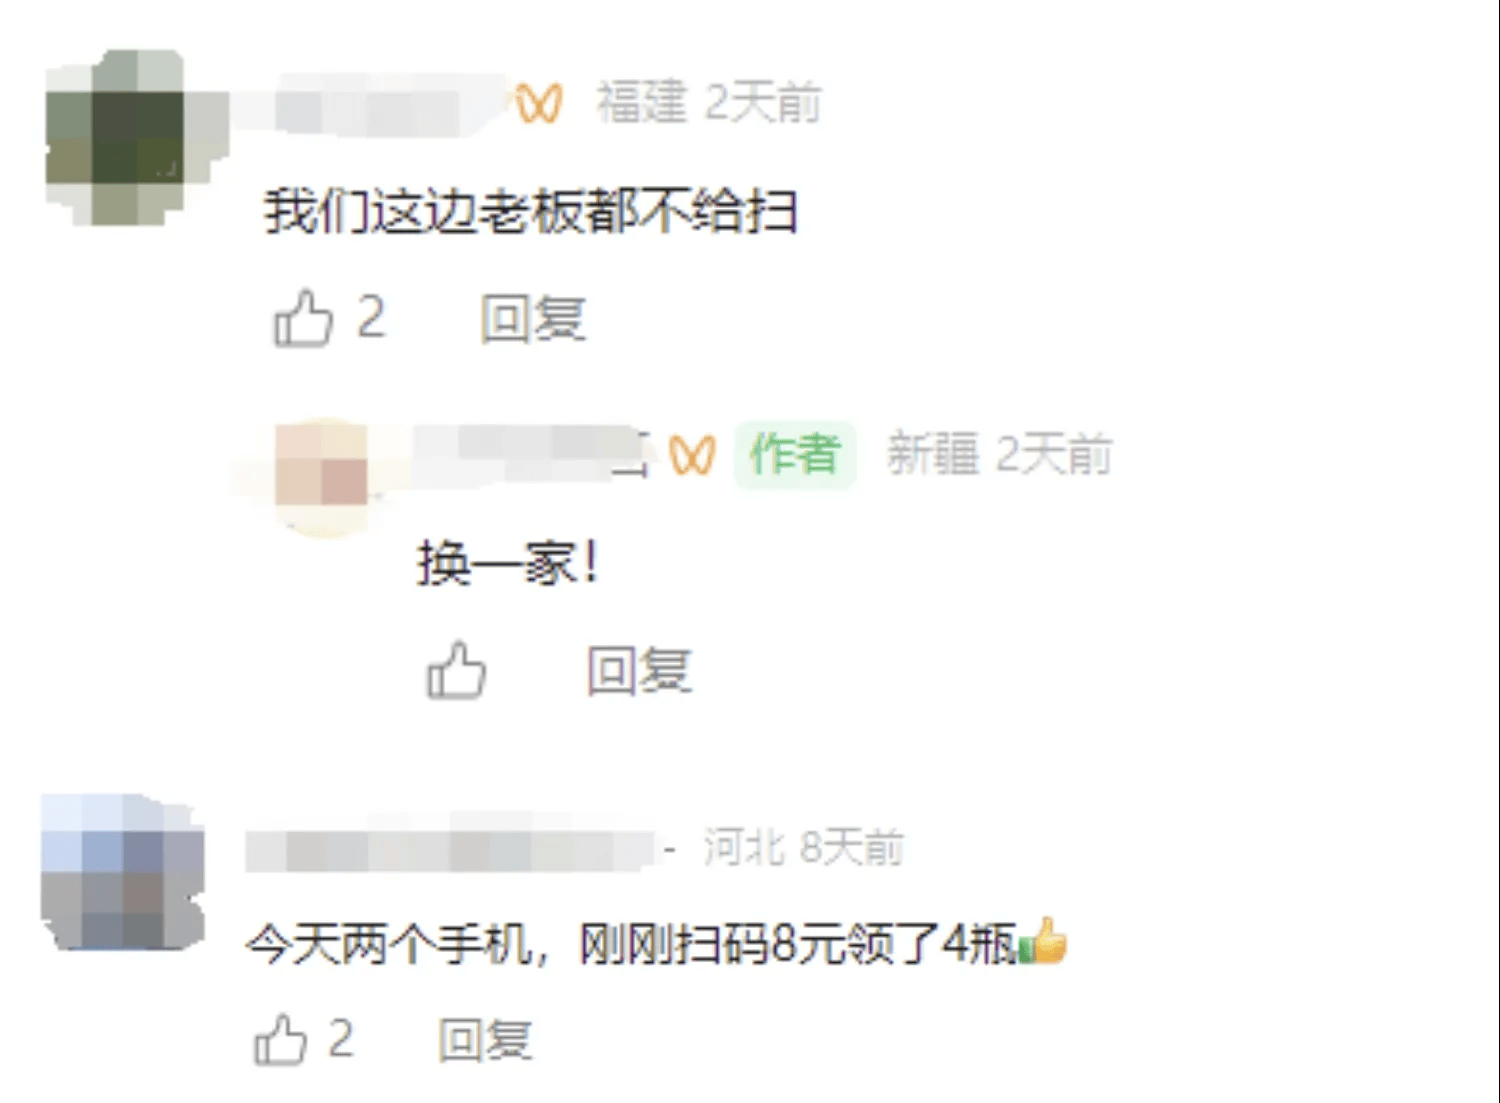Click the green 作者 author tag

[795, 455]
